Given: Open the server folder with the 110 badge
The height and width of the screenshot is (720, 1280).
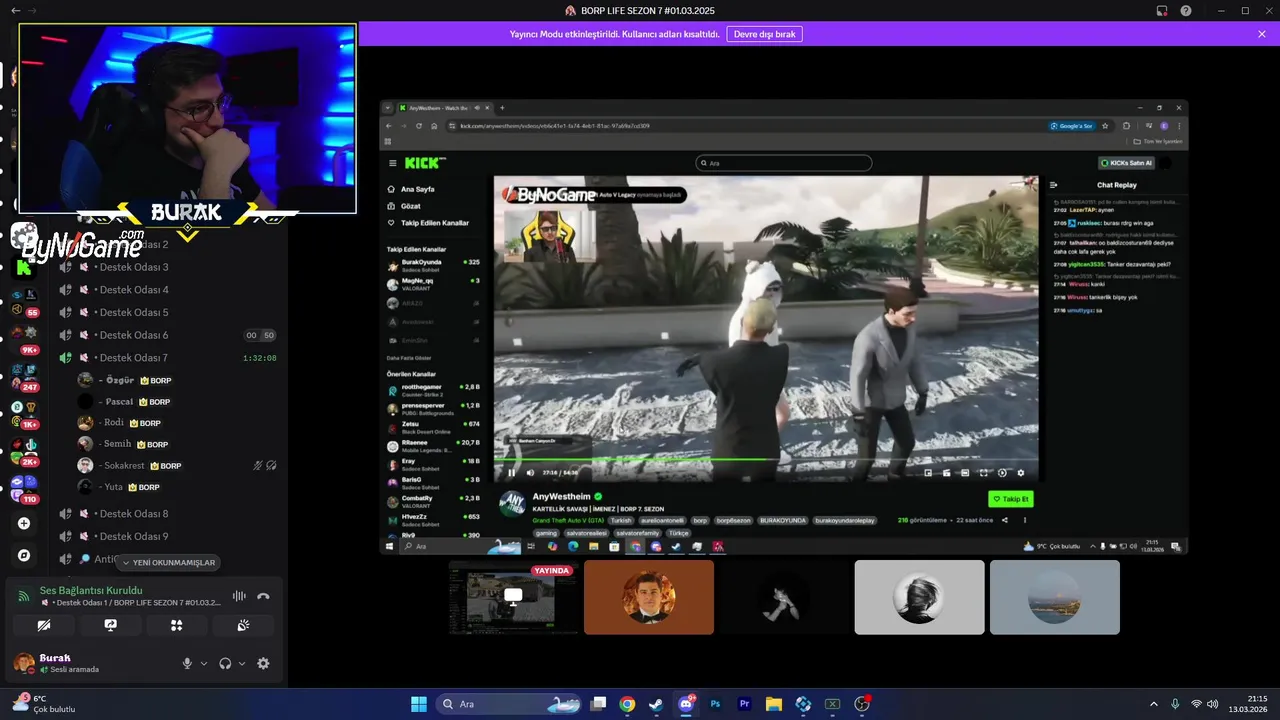Looking at the screenshot, I should point(24,489).
